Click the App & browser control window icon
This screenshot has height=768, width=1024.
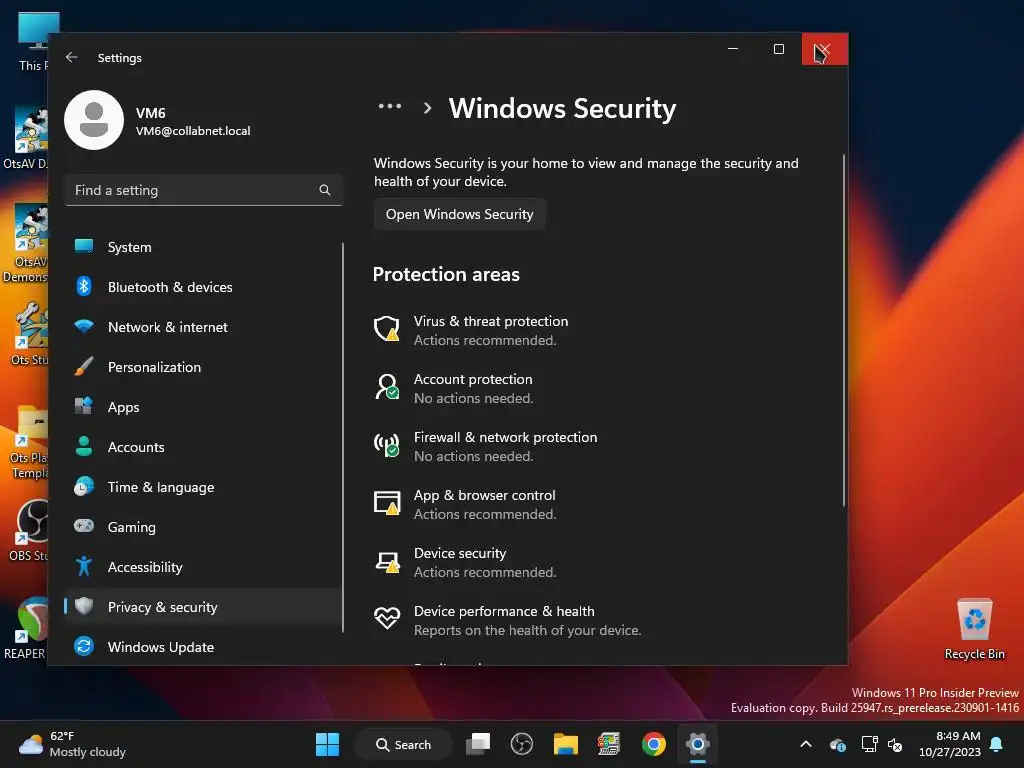[x=387, y=503]
